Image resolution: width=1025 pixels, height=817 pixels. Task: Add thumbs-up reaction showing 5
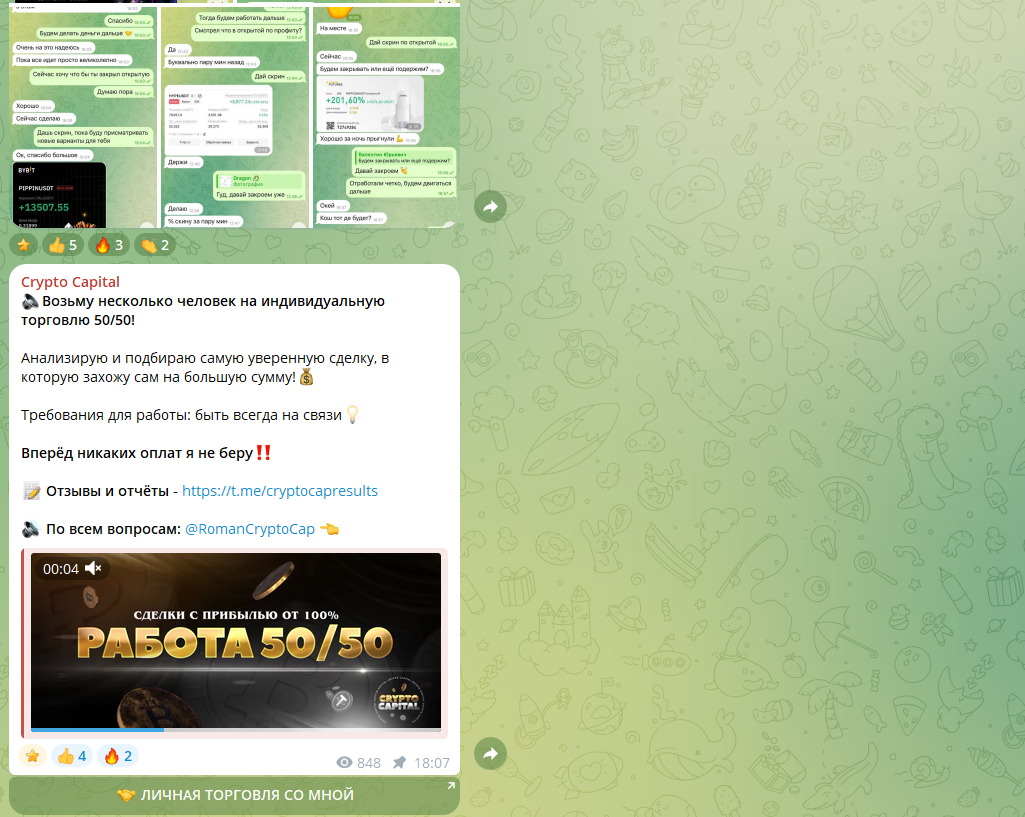click(63, 245)
